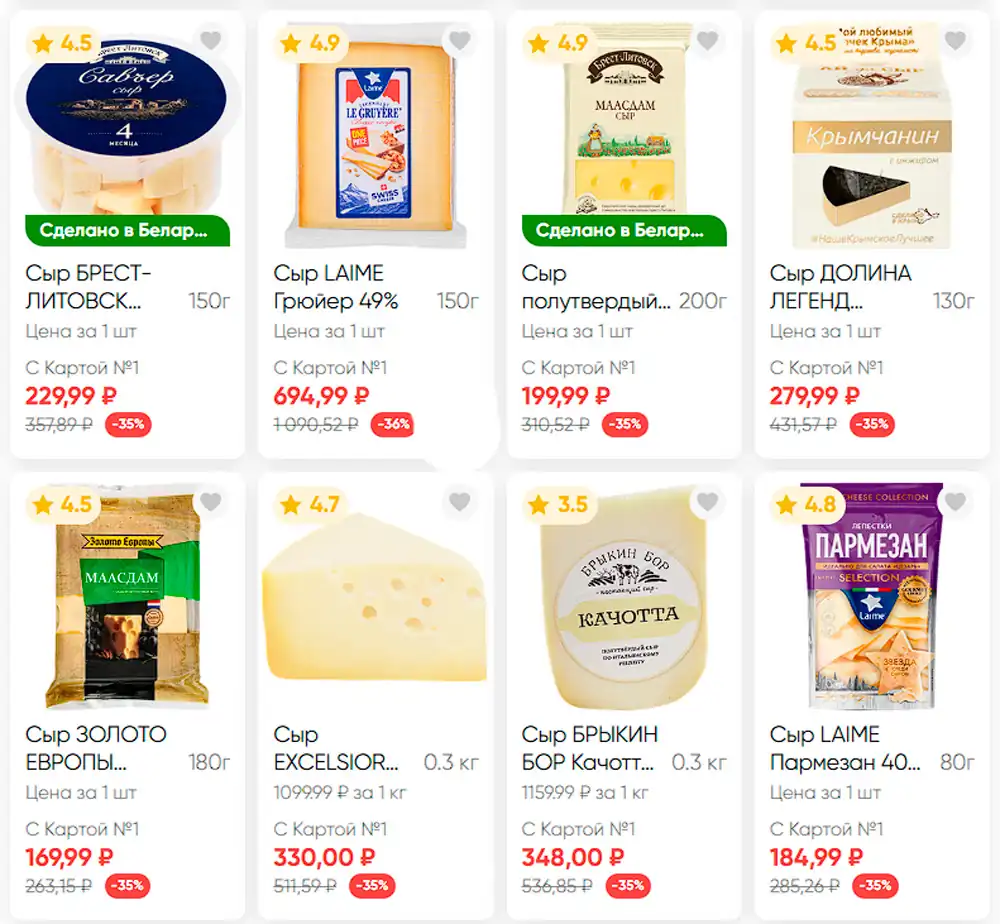Click the -36% discount badge
1000x924 pixels.
[393, 424]
